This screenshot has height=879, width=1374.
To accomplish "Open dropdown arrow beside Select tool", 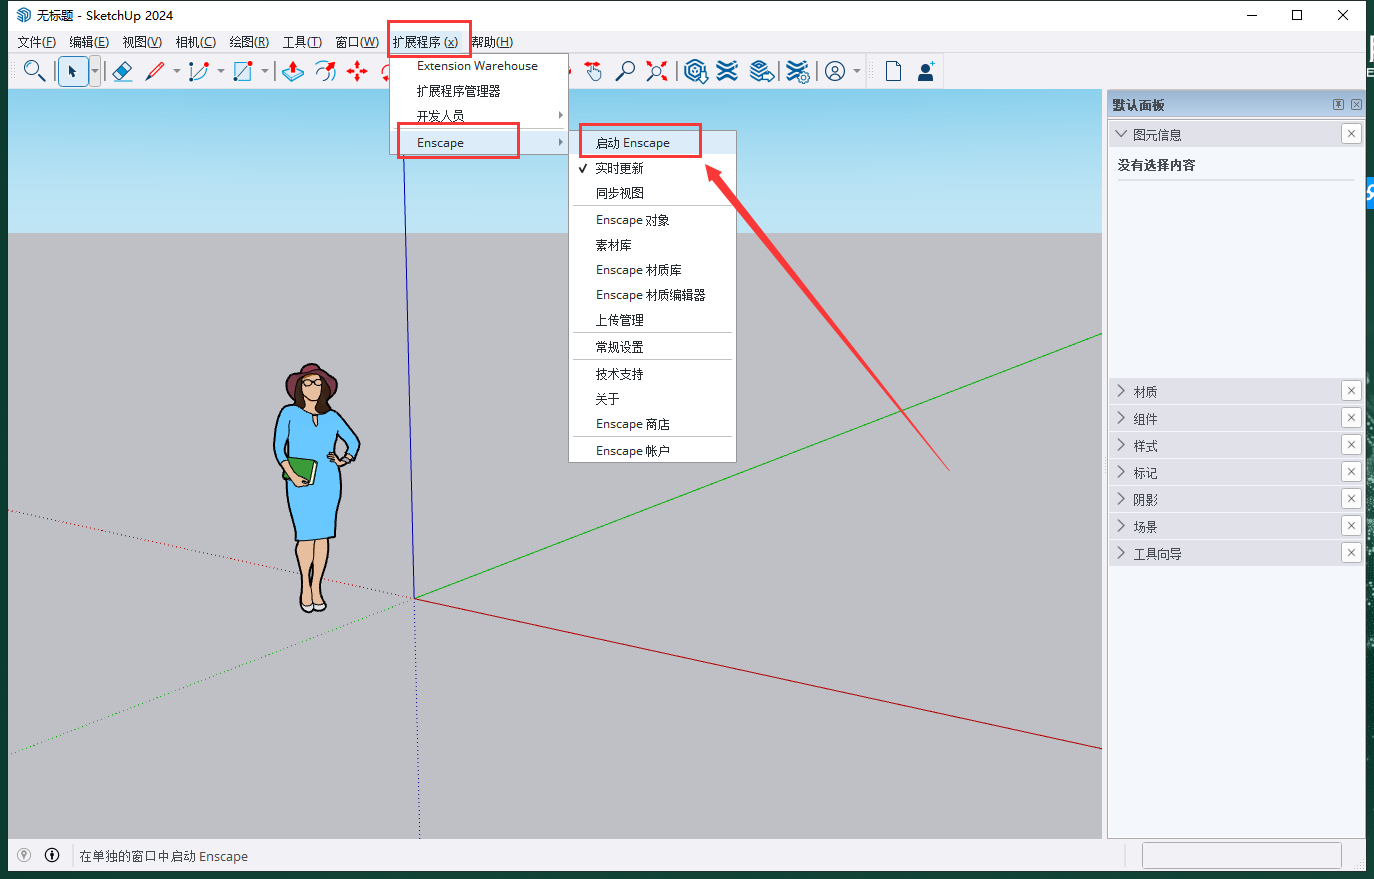I will [95, 71].
